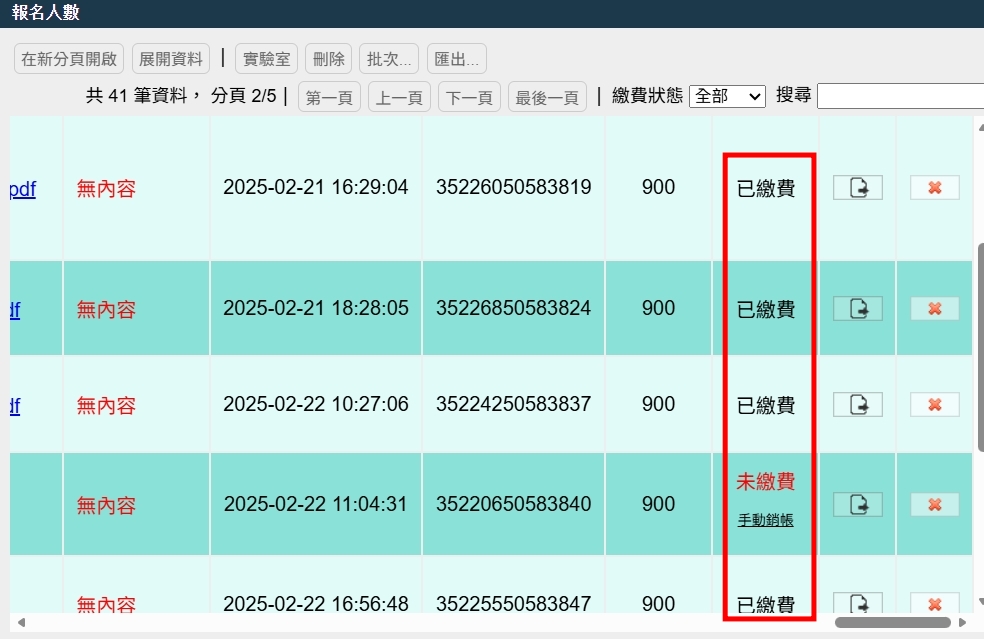This screenshot has width=984, height=639.
Task: Click the export icon on row 35224250583837
Action: [x=857, y=404]
